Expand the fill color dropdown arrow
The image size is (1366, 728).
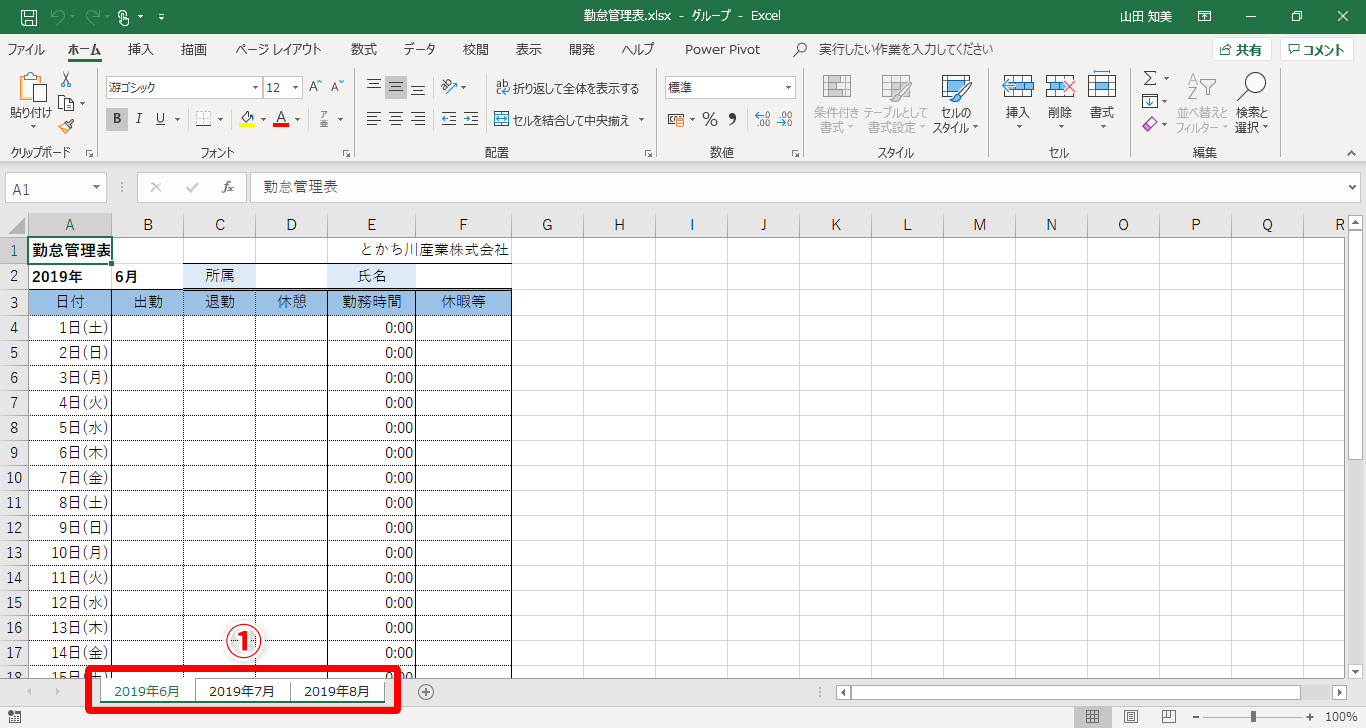[x=263, y=120]
